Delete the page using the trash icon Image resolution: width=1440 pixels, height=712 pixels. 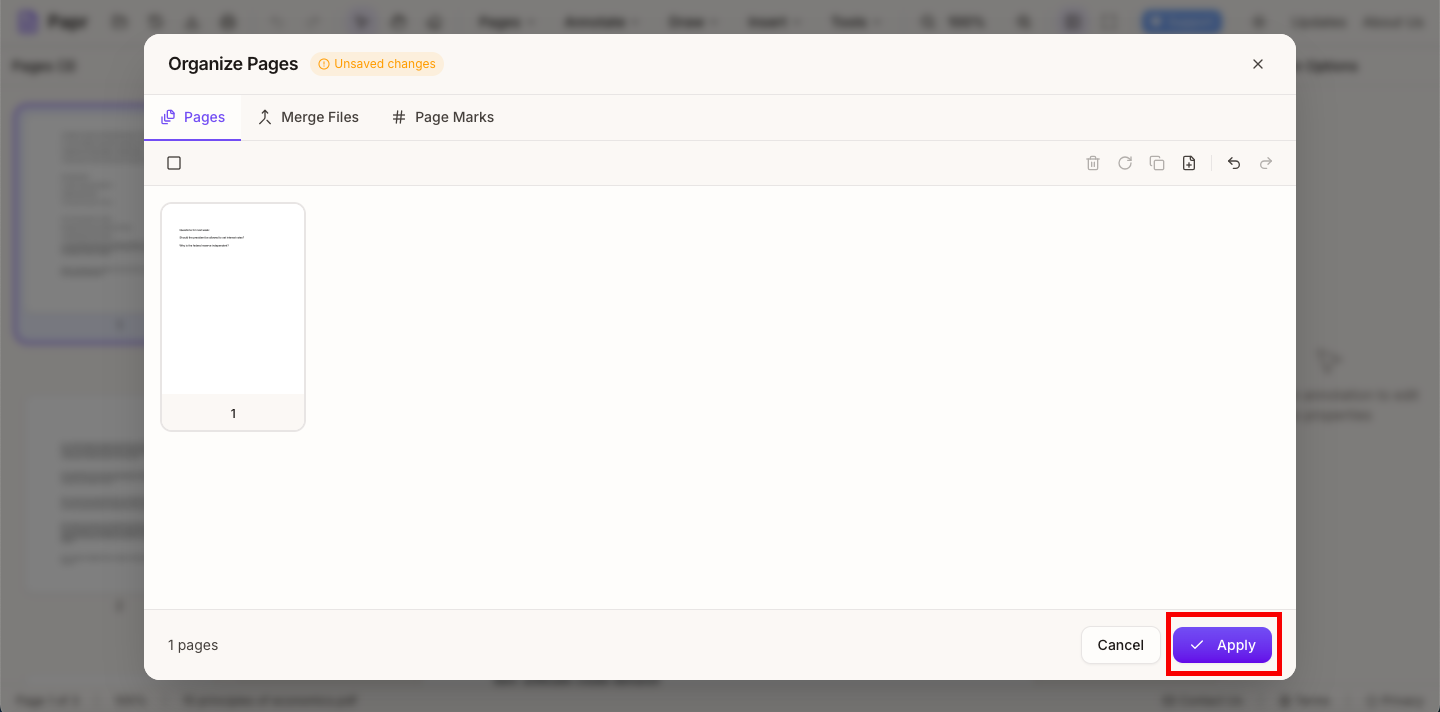1093,163
